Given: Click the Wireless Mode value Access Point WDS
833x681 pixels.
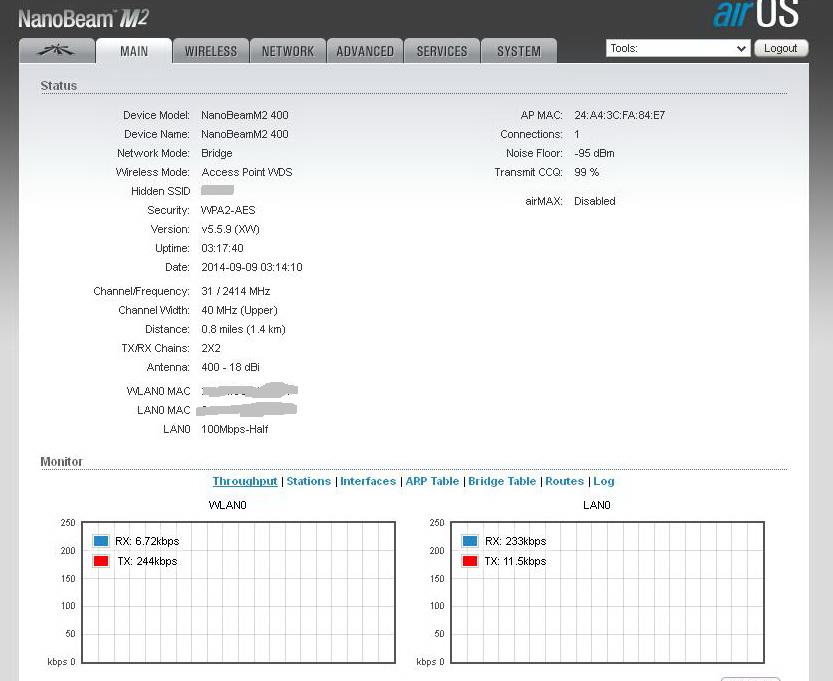Looking at the screenshot, I should [x=247, y=172].
